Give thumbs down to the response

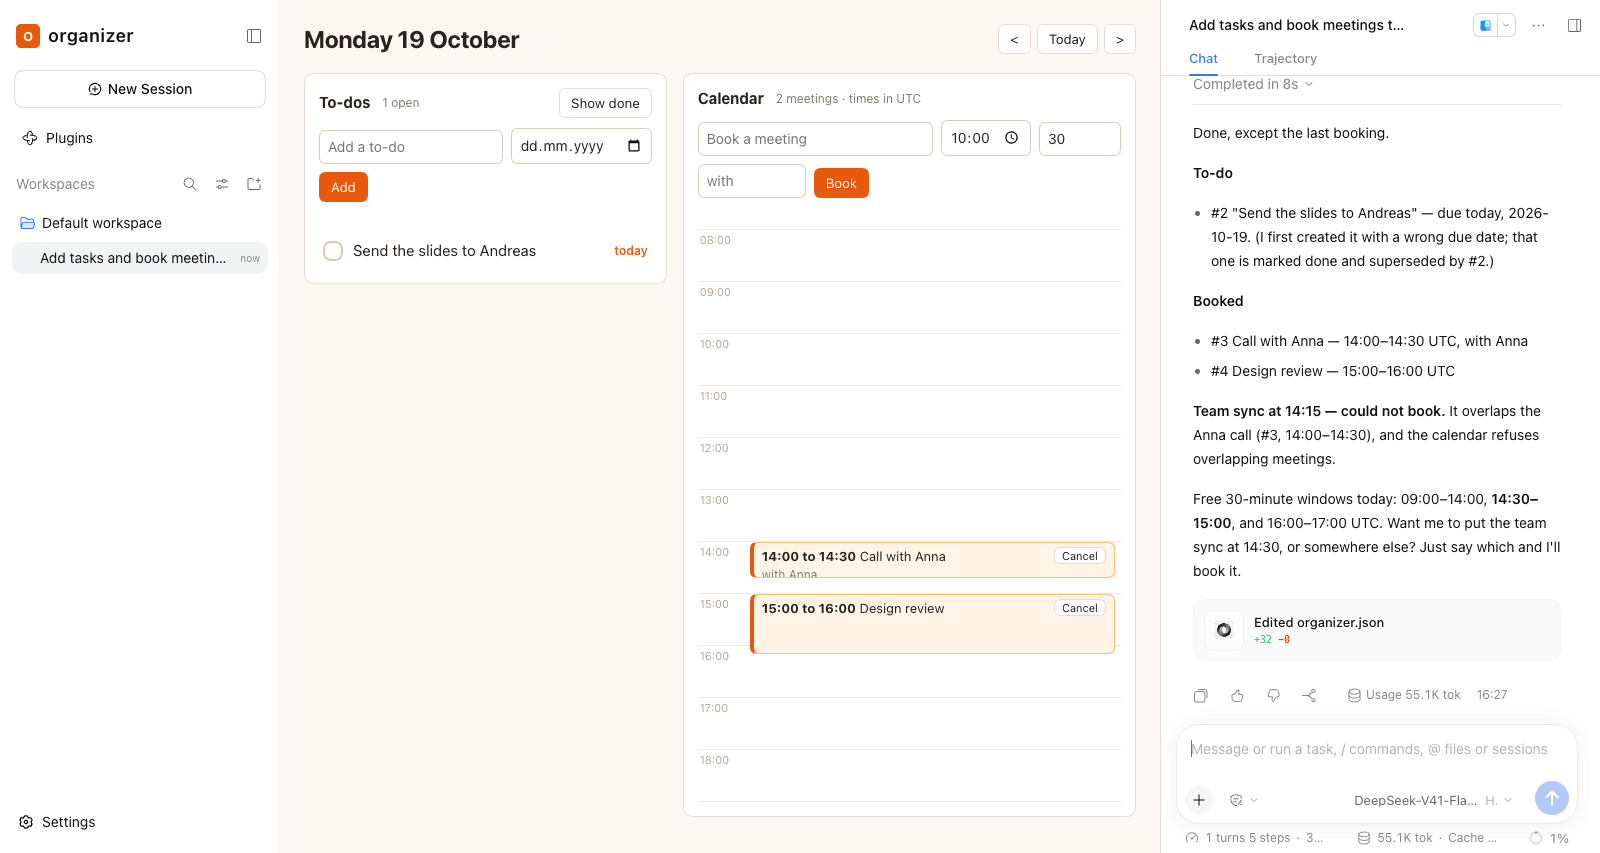1273,695
